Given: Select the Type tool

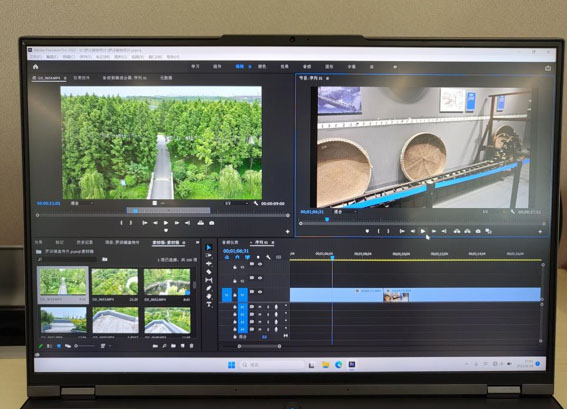Looking at the screenshot, I should click(x=209, y=304).
